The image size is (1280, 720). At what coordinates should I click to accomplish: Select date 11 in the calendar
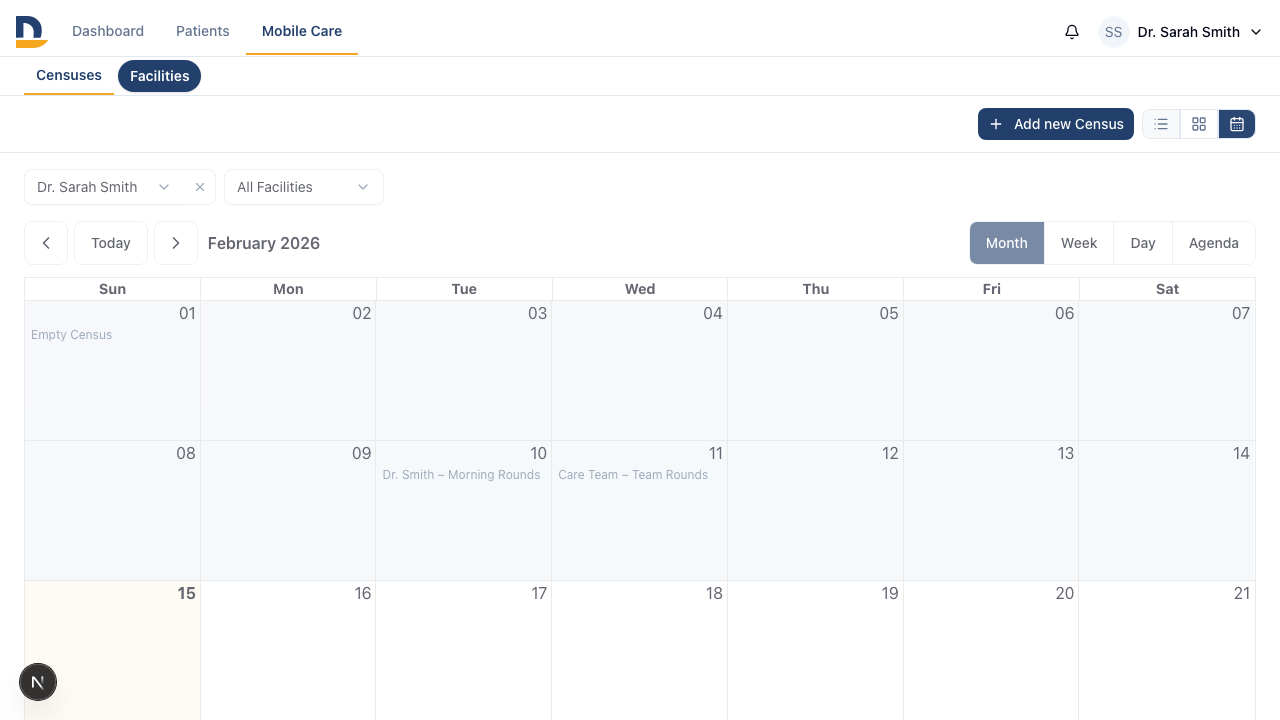coord(715,453)
